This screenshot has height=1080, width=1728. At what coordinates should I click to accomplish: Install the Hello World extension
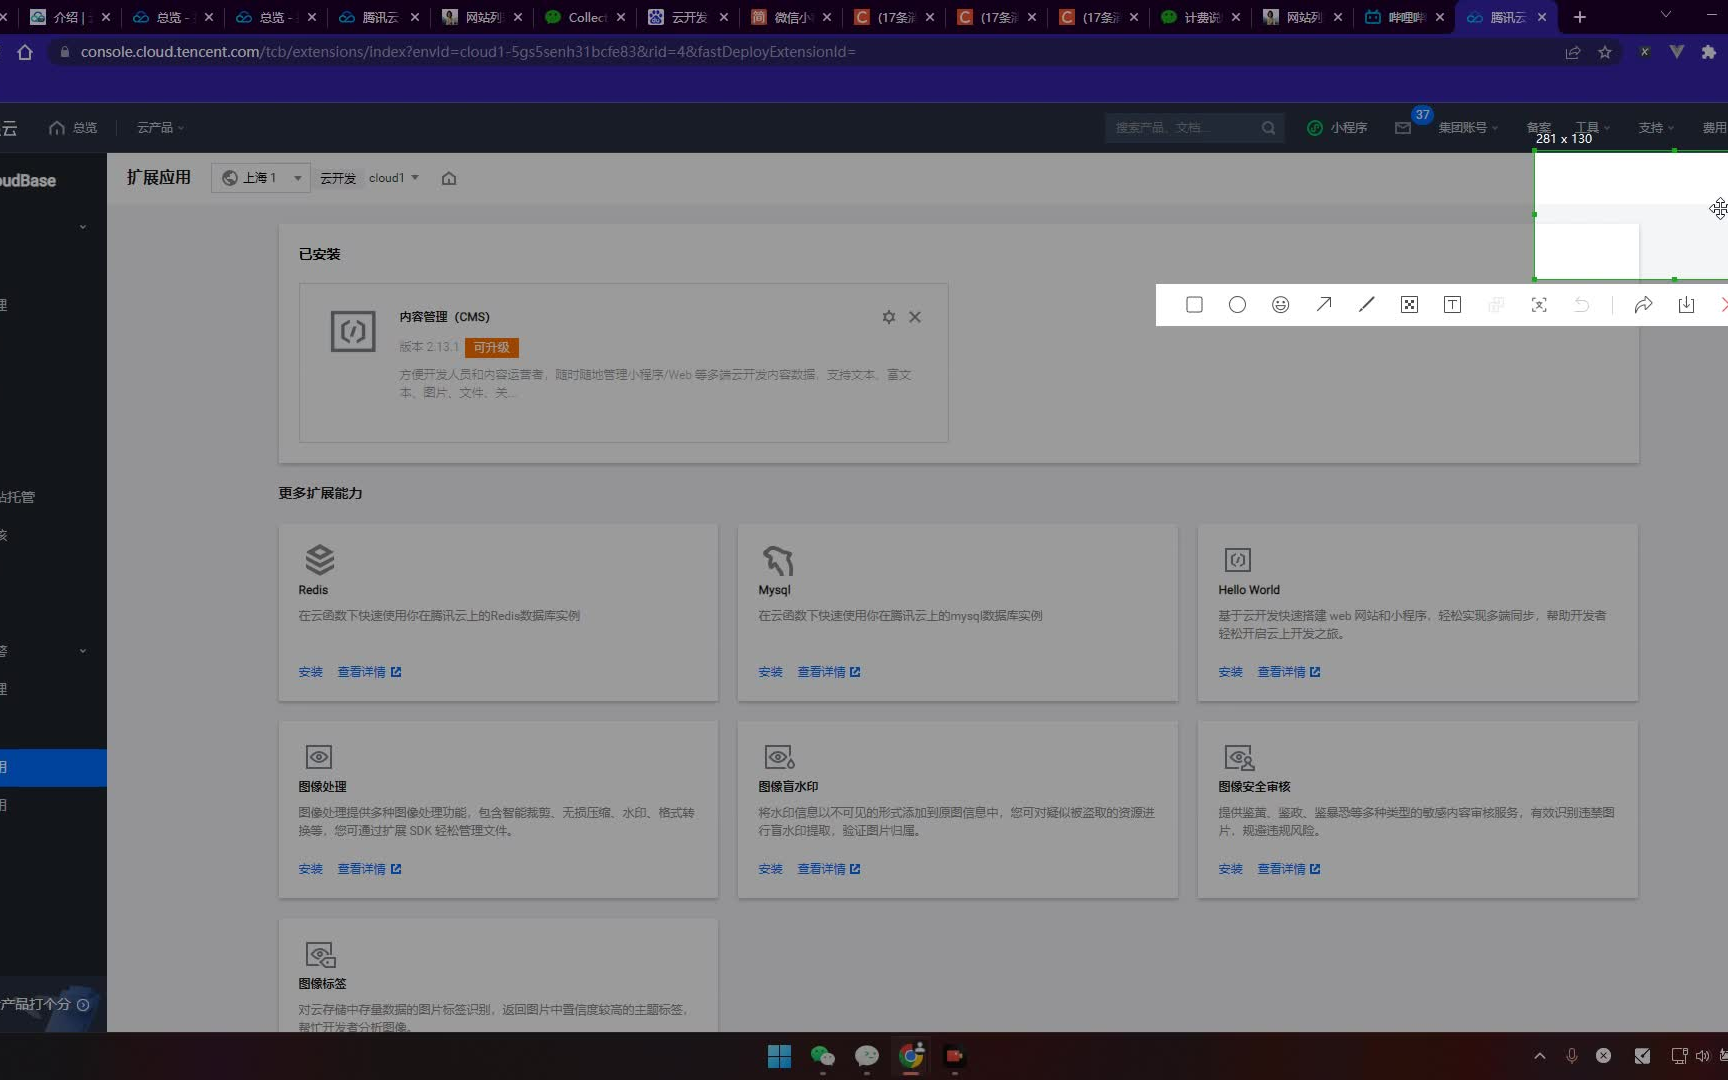(x=1230, y=672)
